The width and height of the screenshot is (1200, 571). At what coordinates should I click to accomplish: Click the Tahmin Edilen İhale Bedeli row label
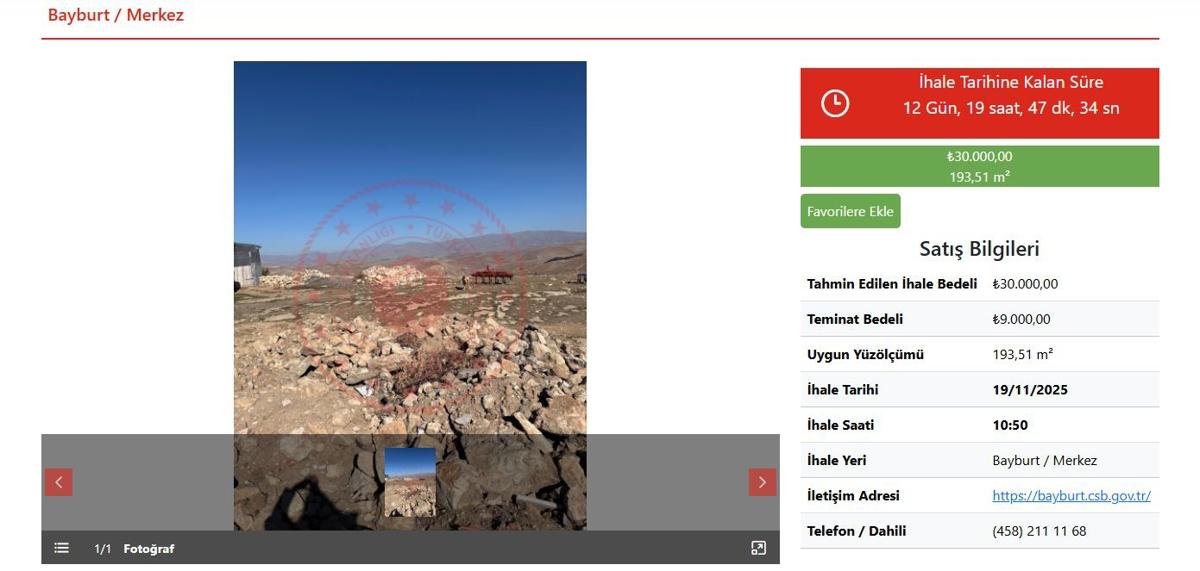pyautogui.click(x=892, y=284)
